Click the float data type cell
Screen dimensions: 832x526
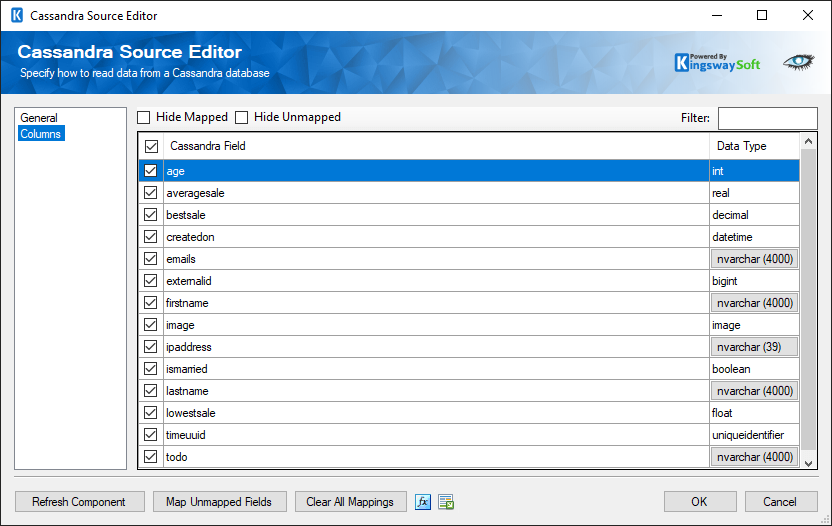pyautogui.click(x=754, y=413)
